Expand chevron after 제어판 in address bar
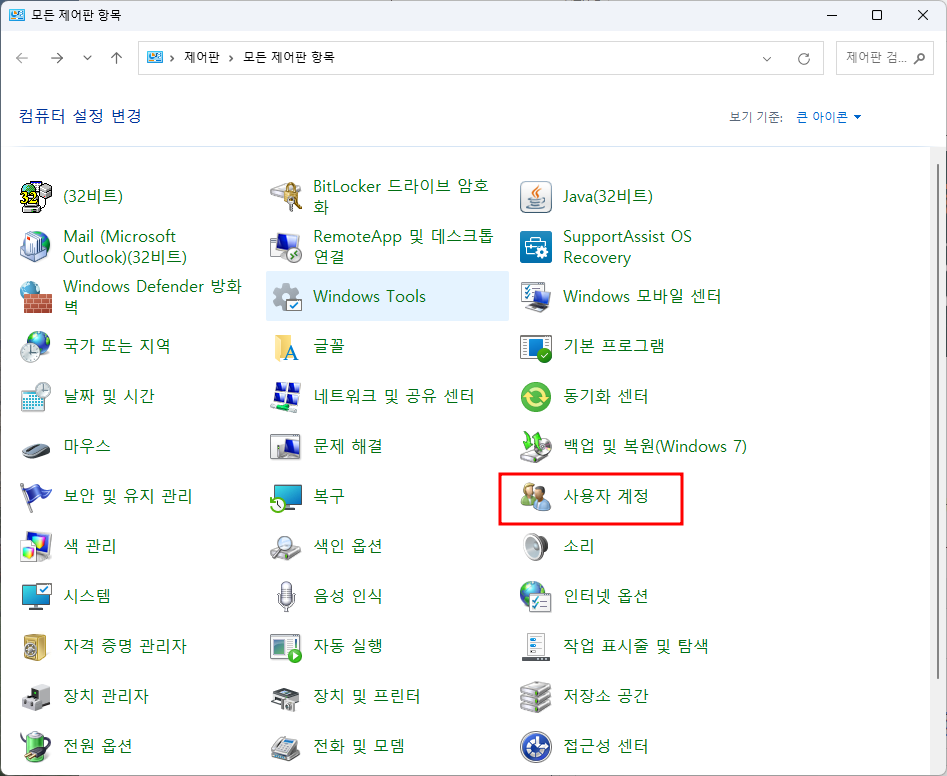Screen dimensions: 947x776 231,58
